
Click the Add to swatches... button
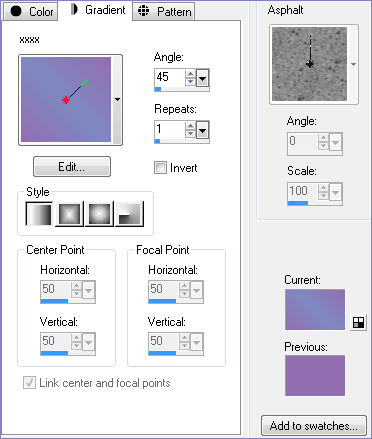314,425
